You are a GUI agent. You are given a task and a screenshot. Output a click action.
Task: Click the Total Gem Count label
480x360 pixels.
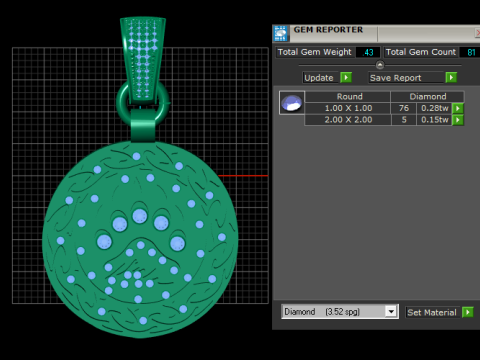tap(421, 52)
